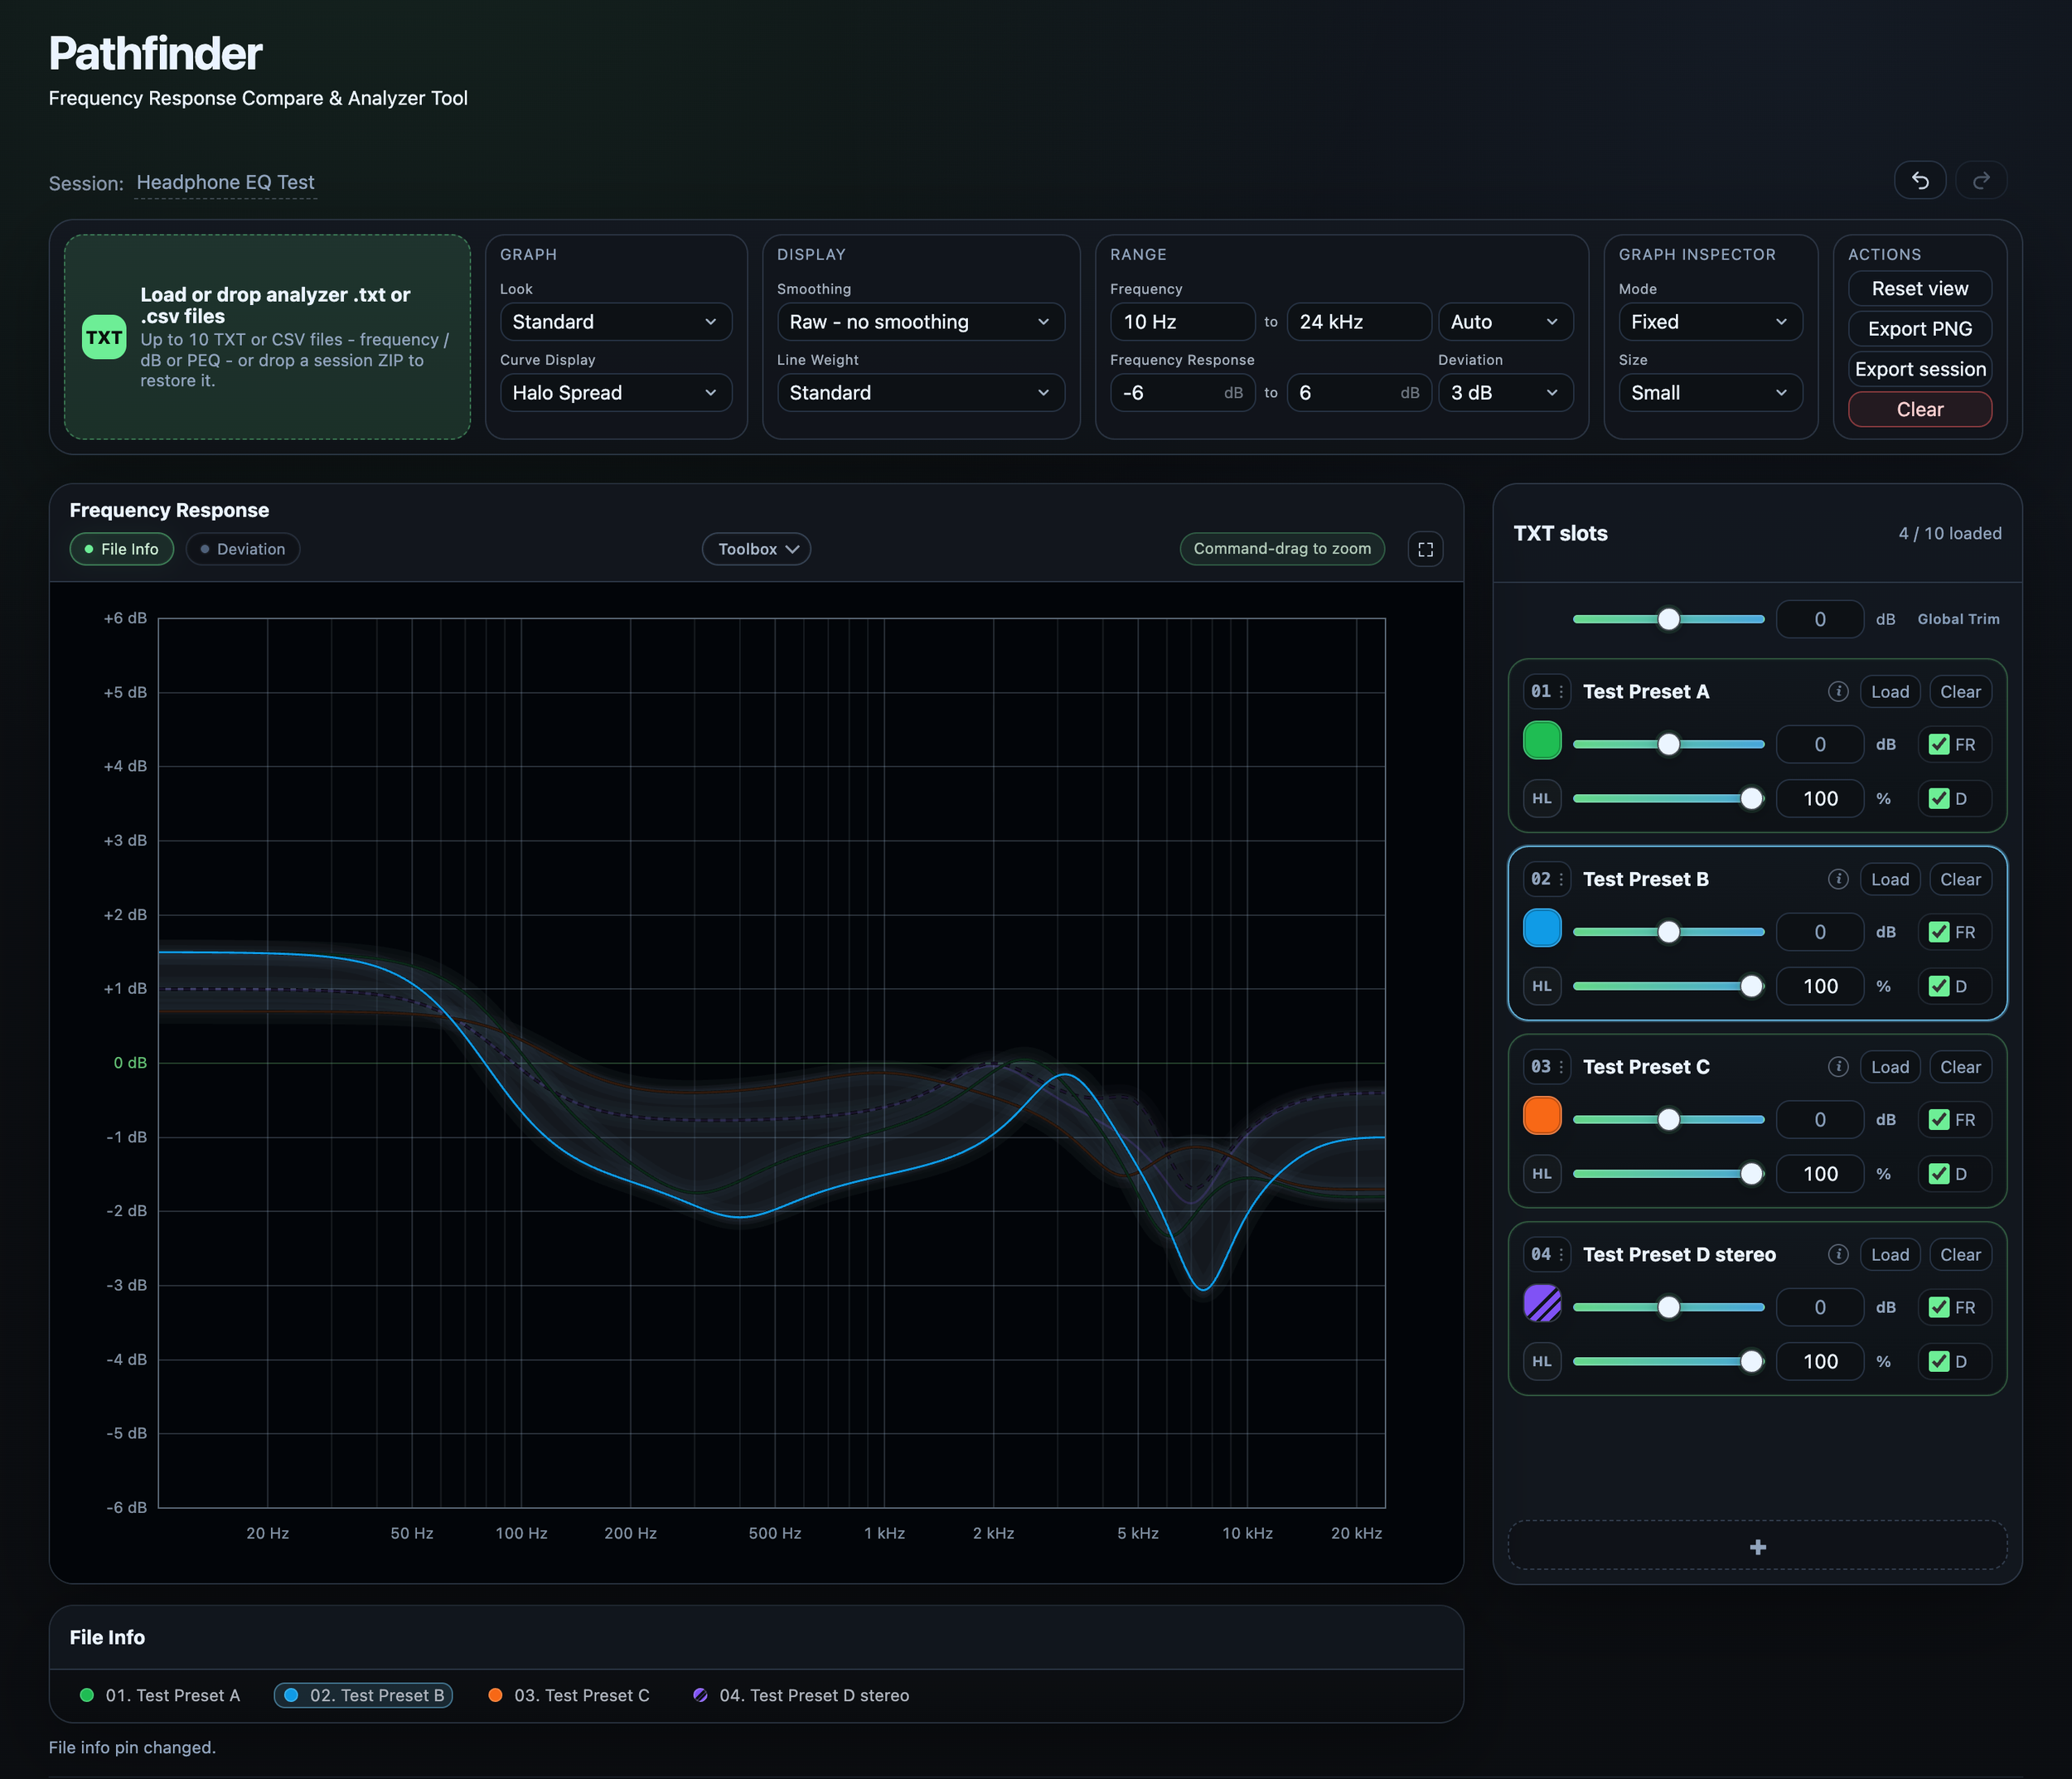This screenshot has height=1779, width=2072.
Task: Expand the Smoothing dropdown
Action: point(920,322)
